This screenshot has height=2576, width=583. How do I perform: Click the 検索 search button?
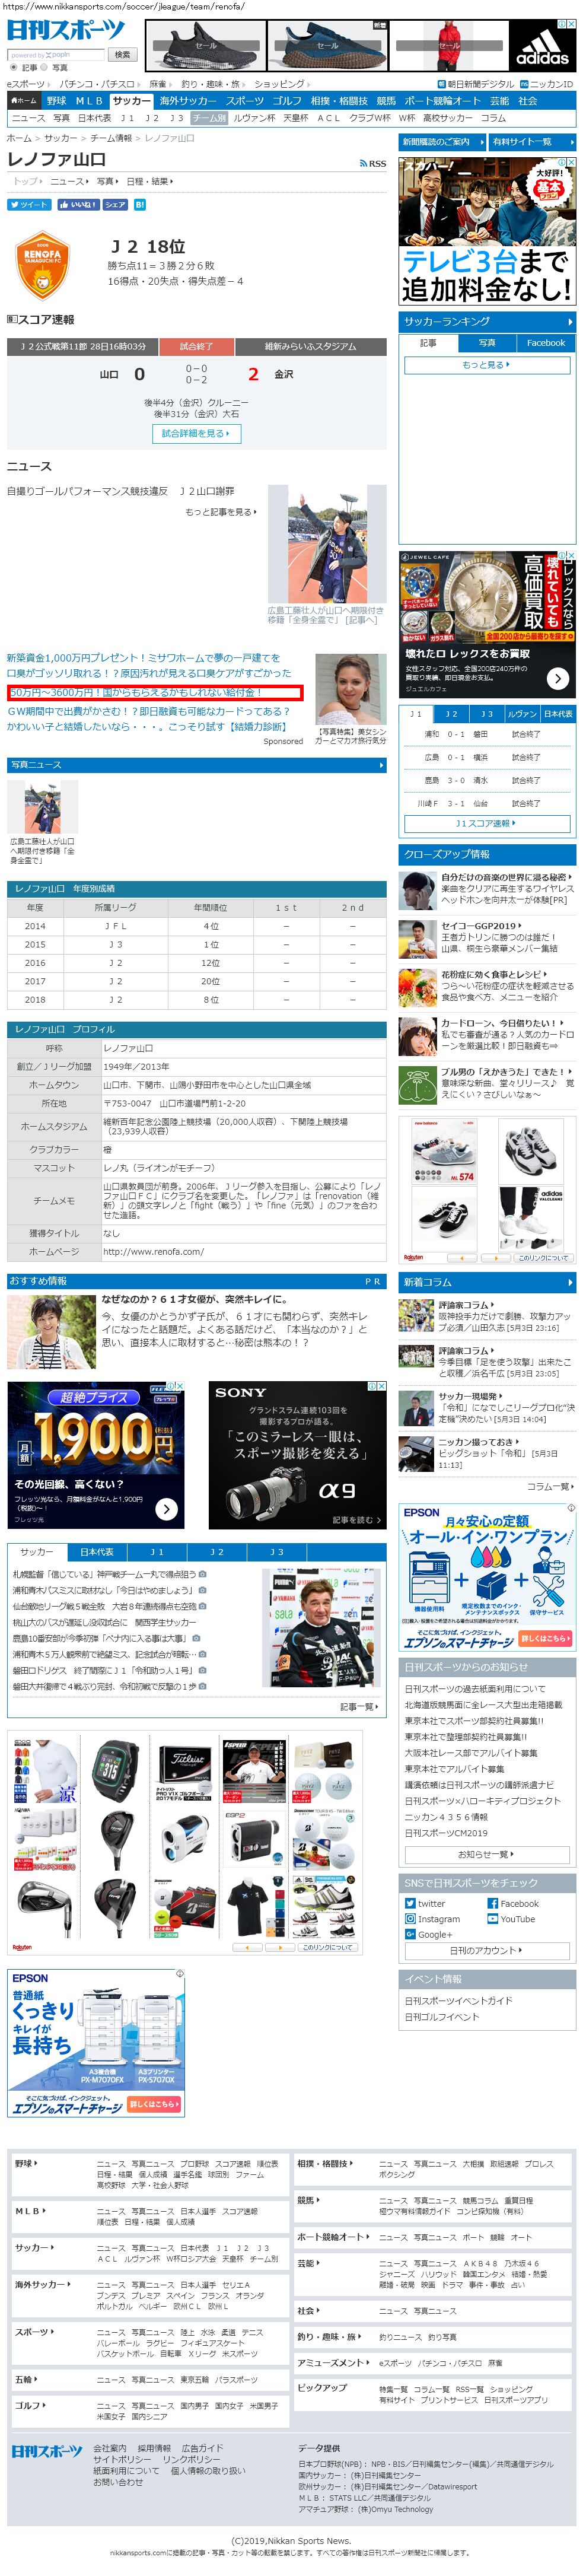click(x=122, y=54)
